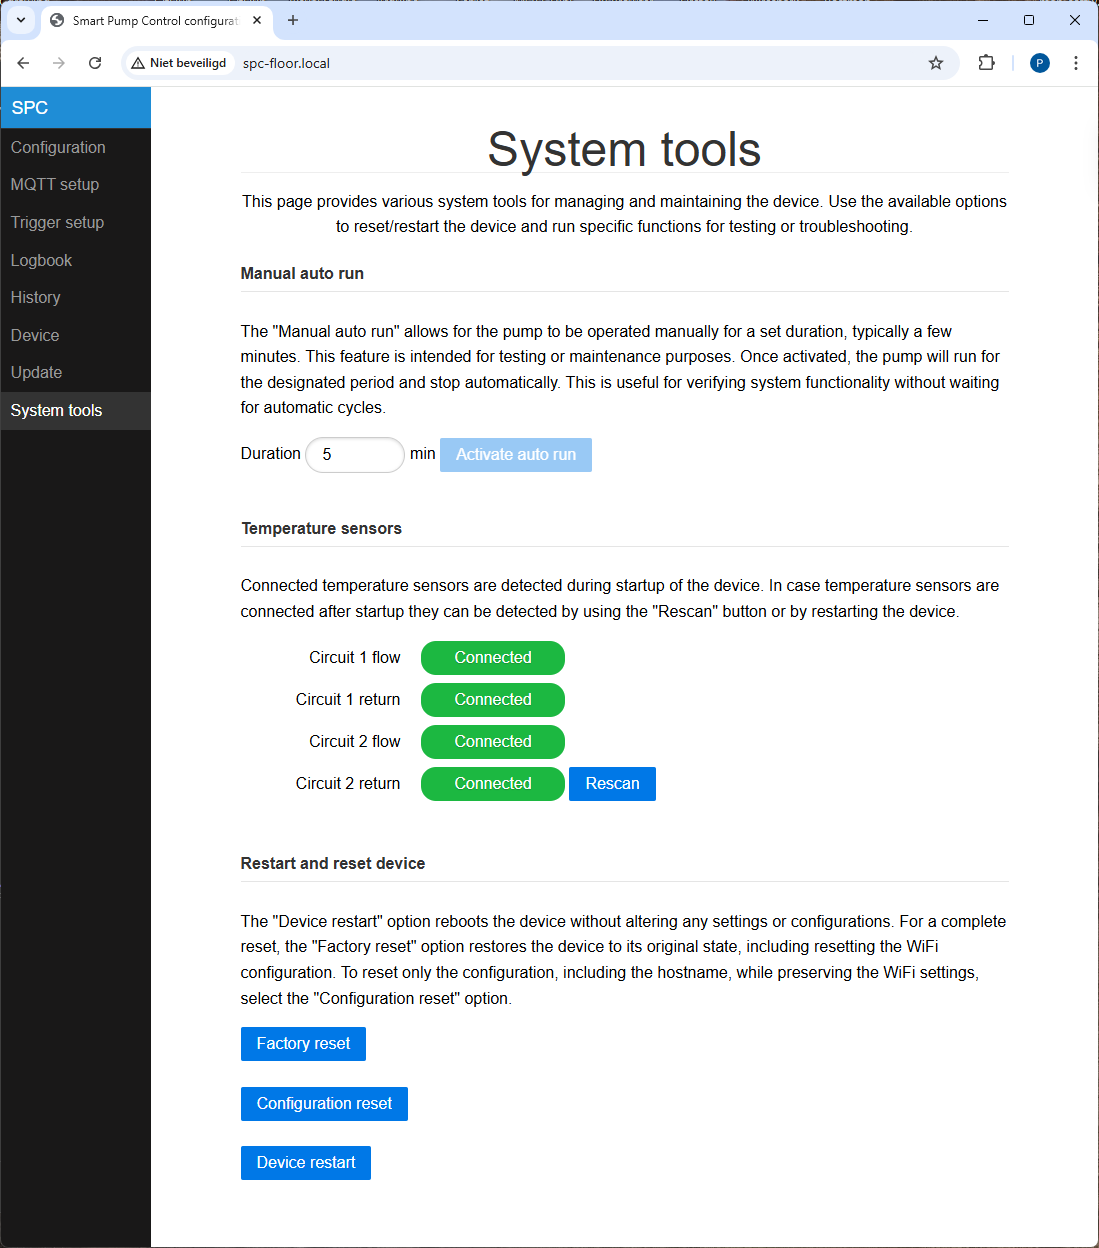Click the Circuit 1 flow label
The height and width of the screenshot is (1248, 1099).
point(354,658)
